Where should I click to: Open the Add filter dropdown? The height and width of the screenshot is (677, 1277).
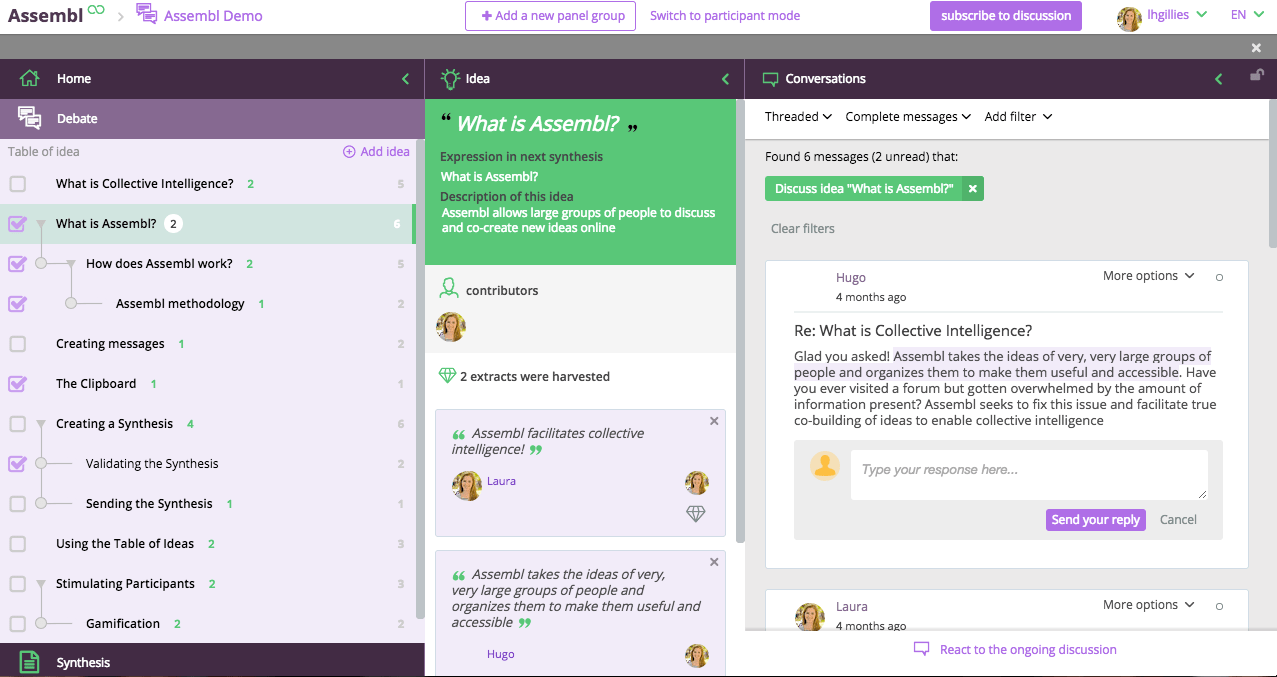[x=1018, y=117]
